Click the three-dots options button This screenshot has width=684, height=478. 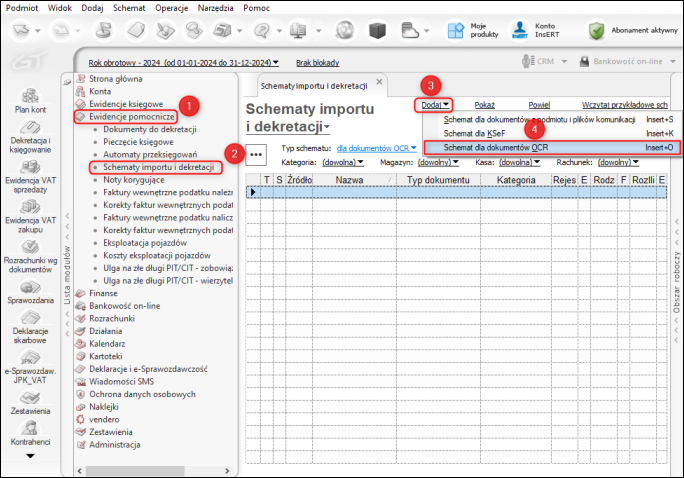tap(257, 153)
